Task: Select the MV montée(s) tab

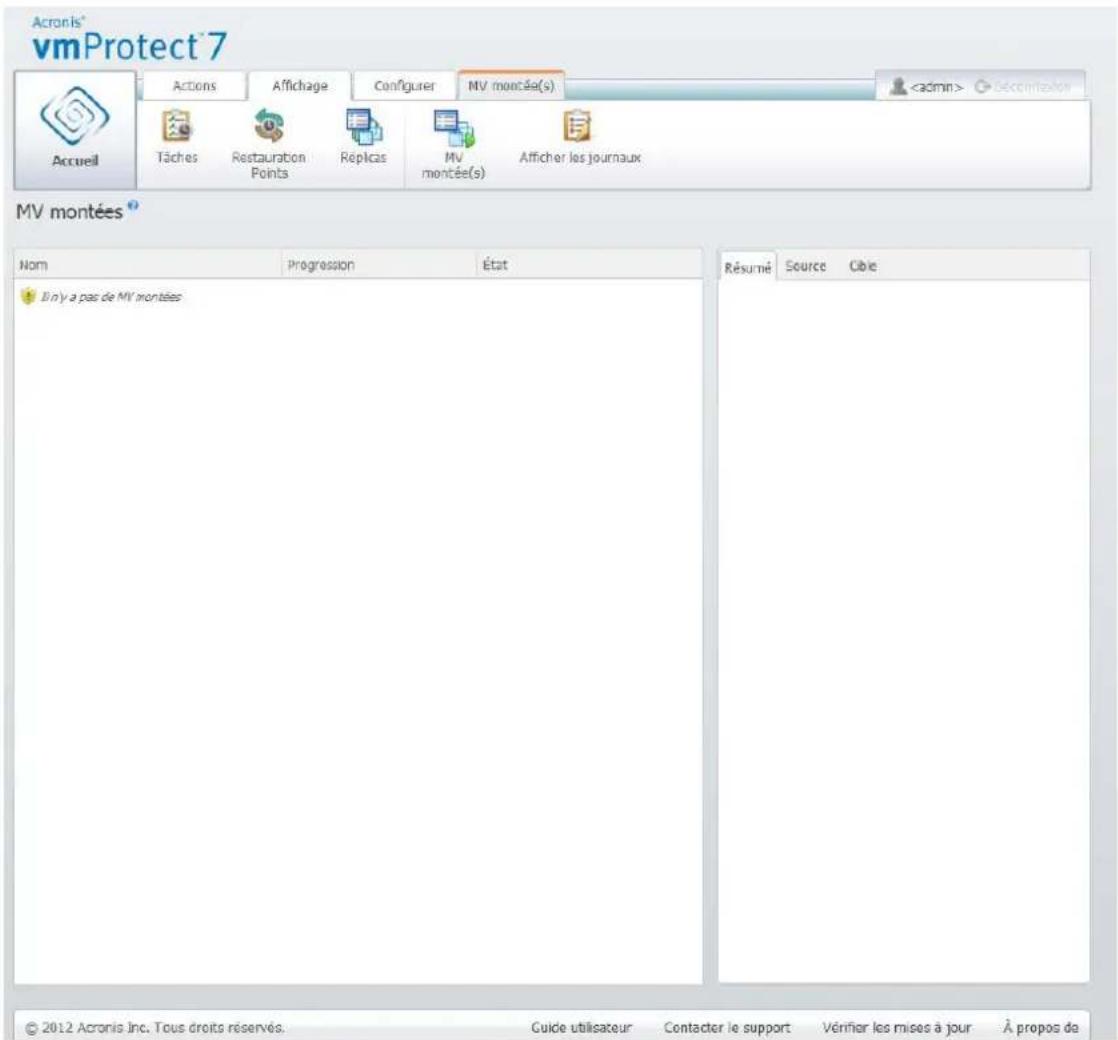Action: [x=511, y=86]
